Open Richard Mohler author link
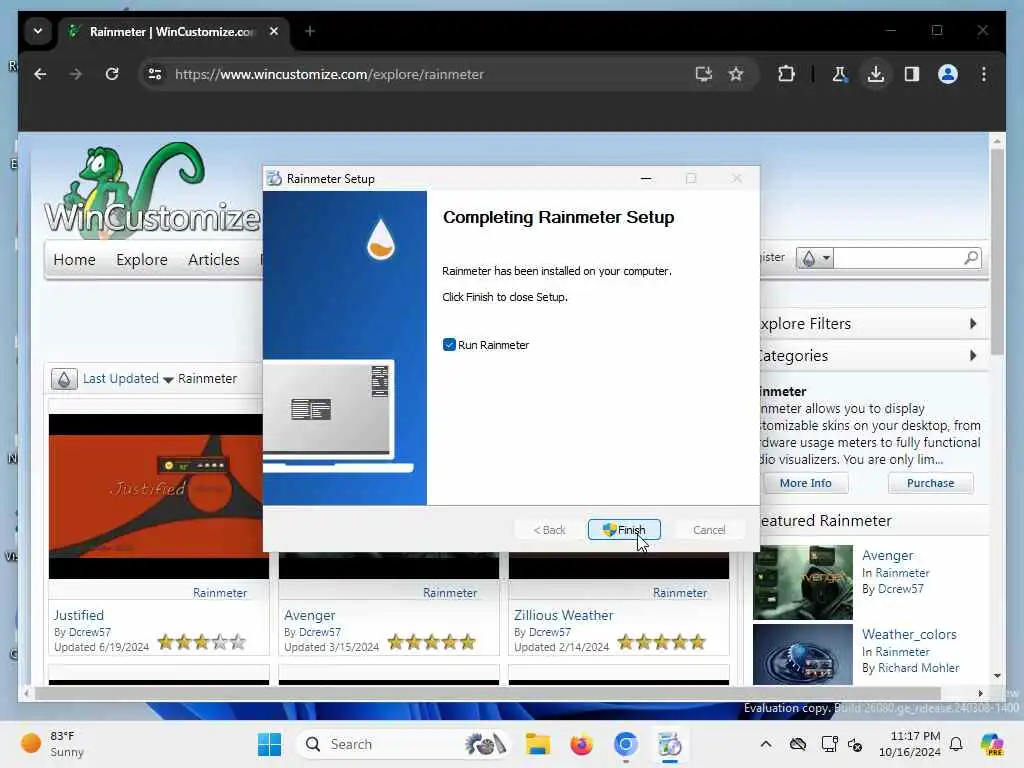The height and width of the screenshot is (768, 1024). click(x=918, y=668)
